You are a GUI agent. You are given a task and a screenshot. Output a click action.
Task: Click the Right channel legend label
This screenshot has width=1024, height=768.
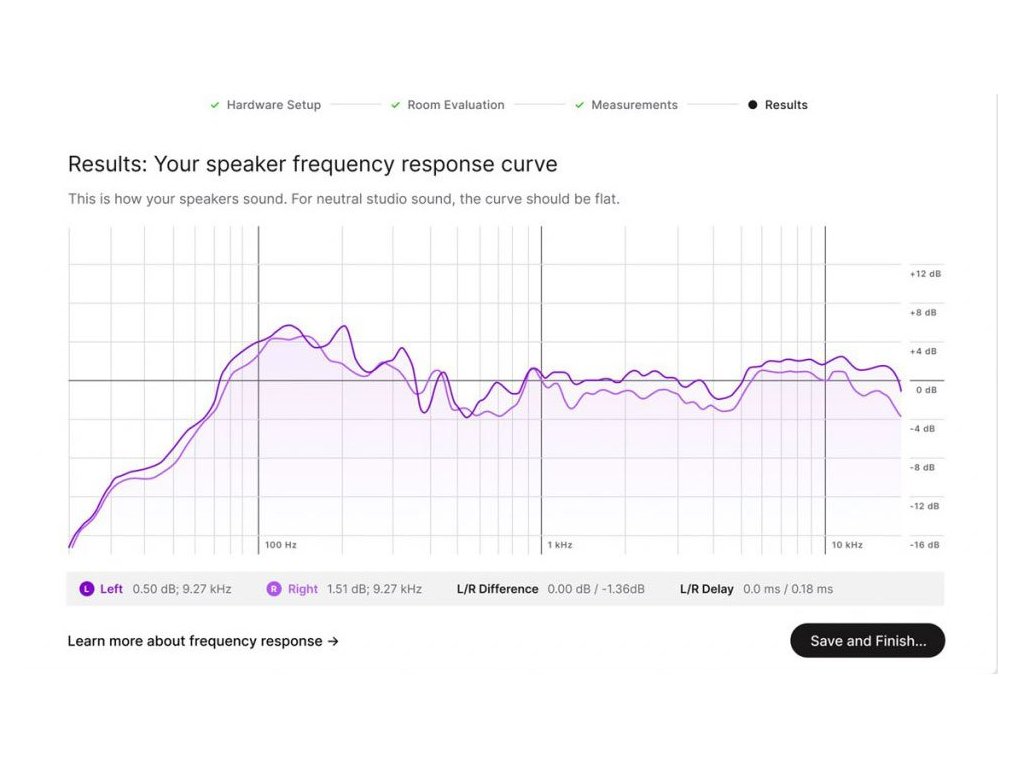point(302,589)
